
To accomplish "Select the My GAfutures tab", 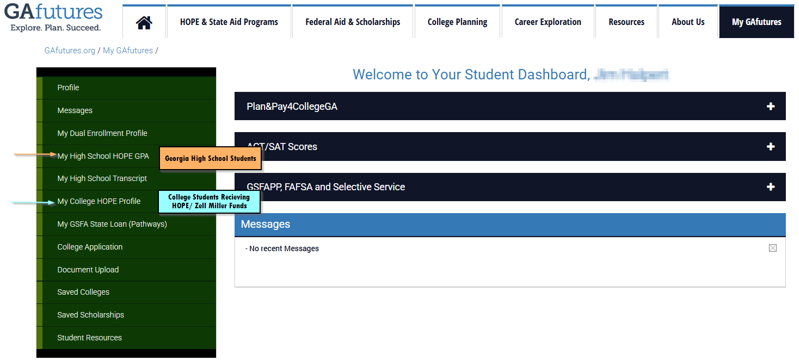I will [756, 22].
